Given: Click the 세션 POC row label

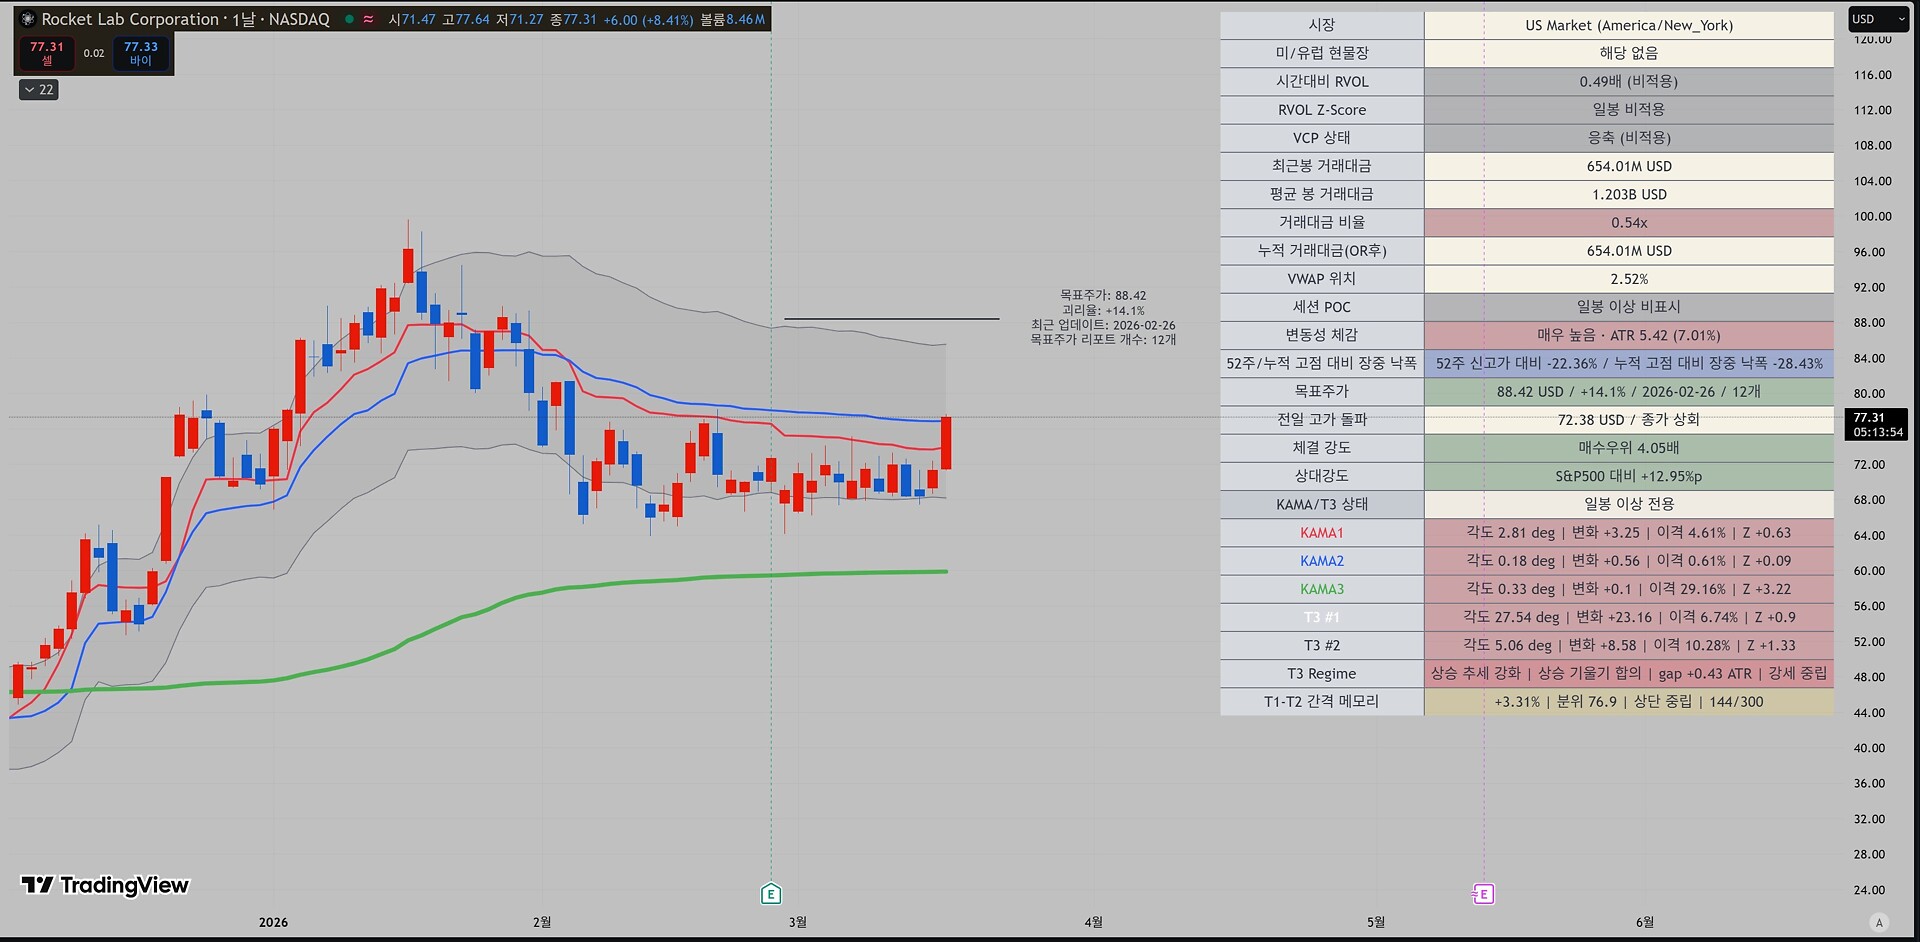Looking at the screenshot, I should (x=1322, y=307).
